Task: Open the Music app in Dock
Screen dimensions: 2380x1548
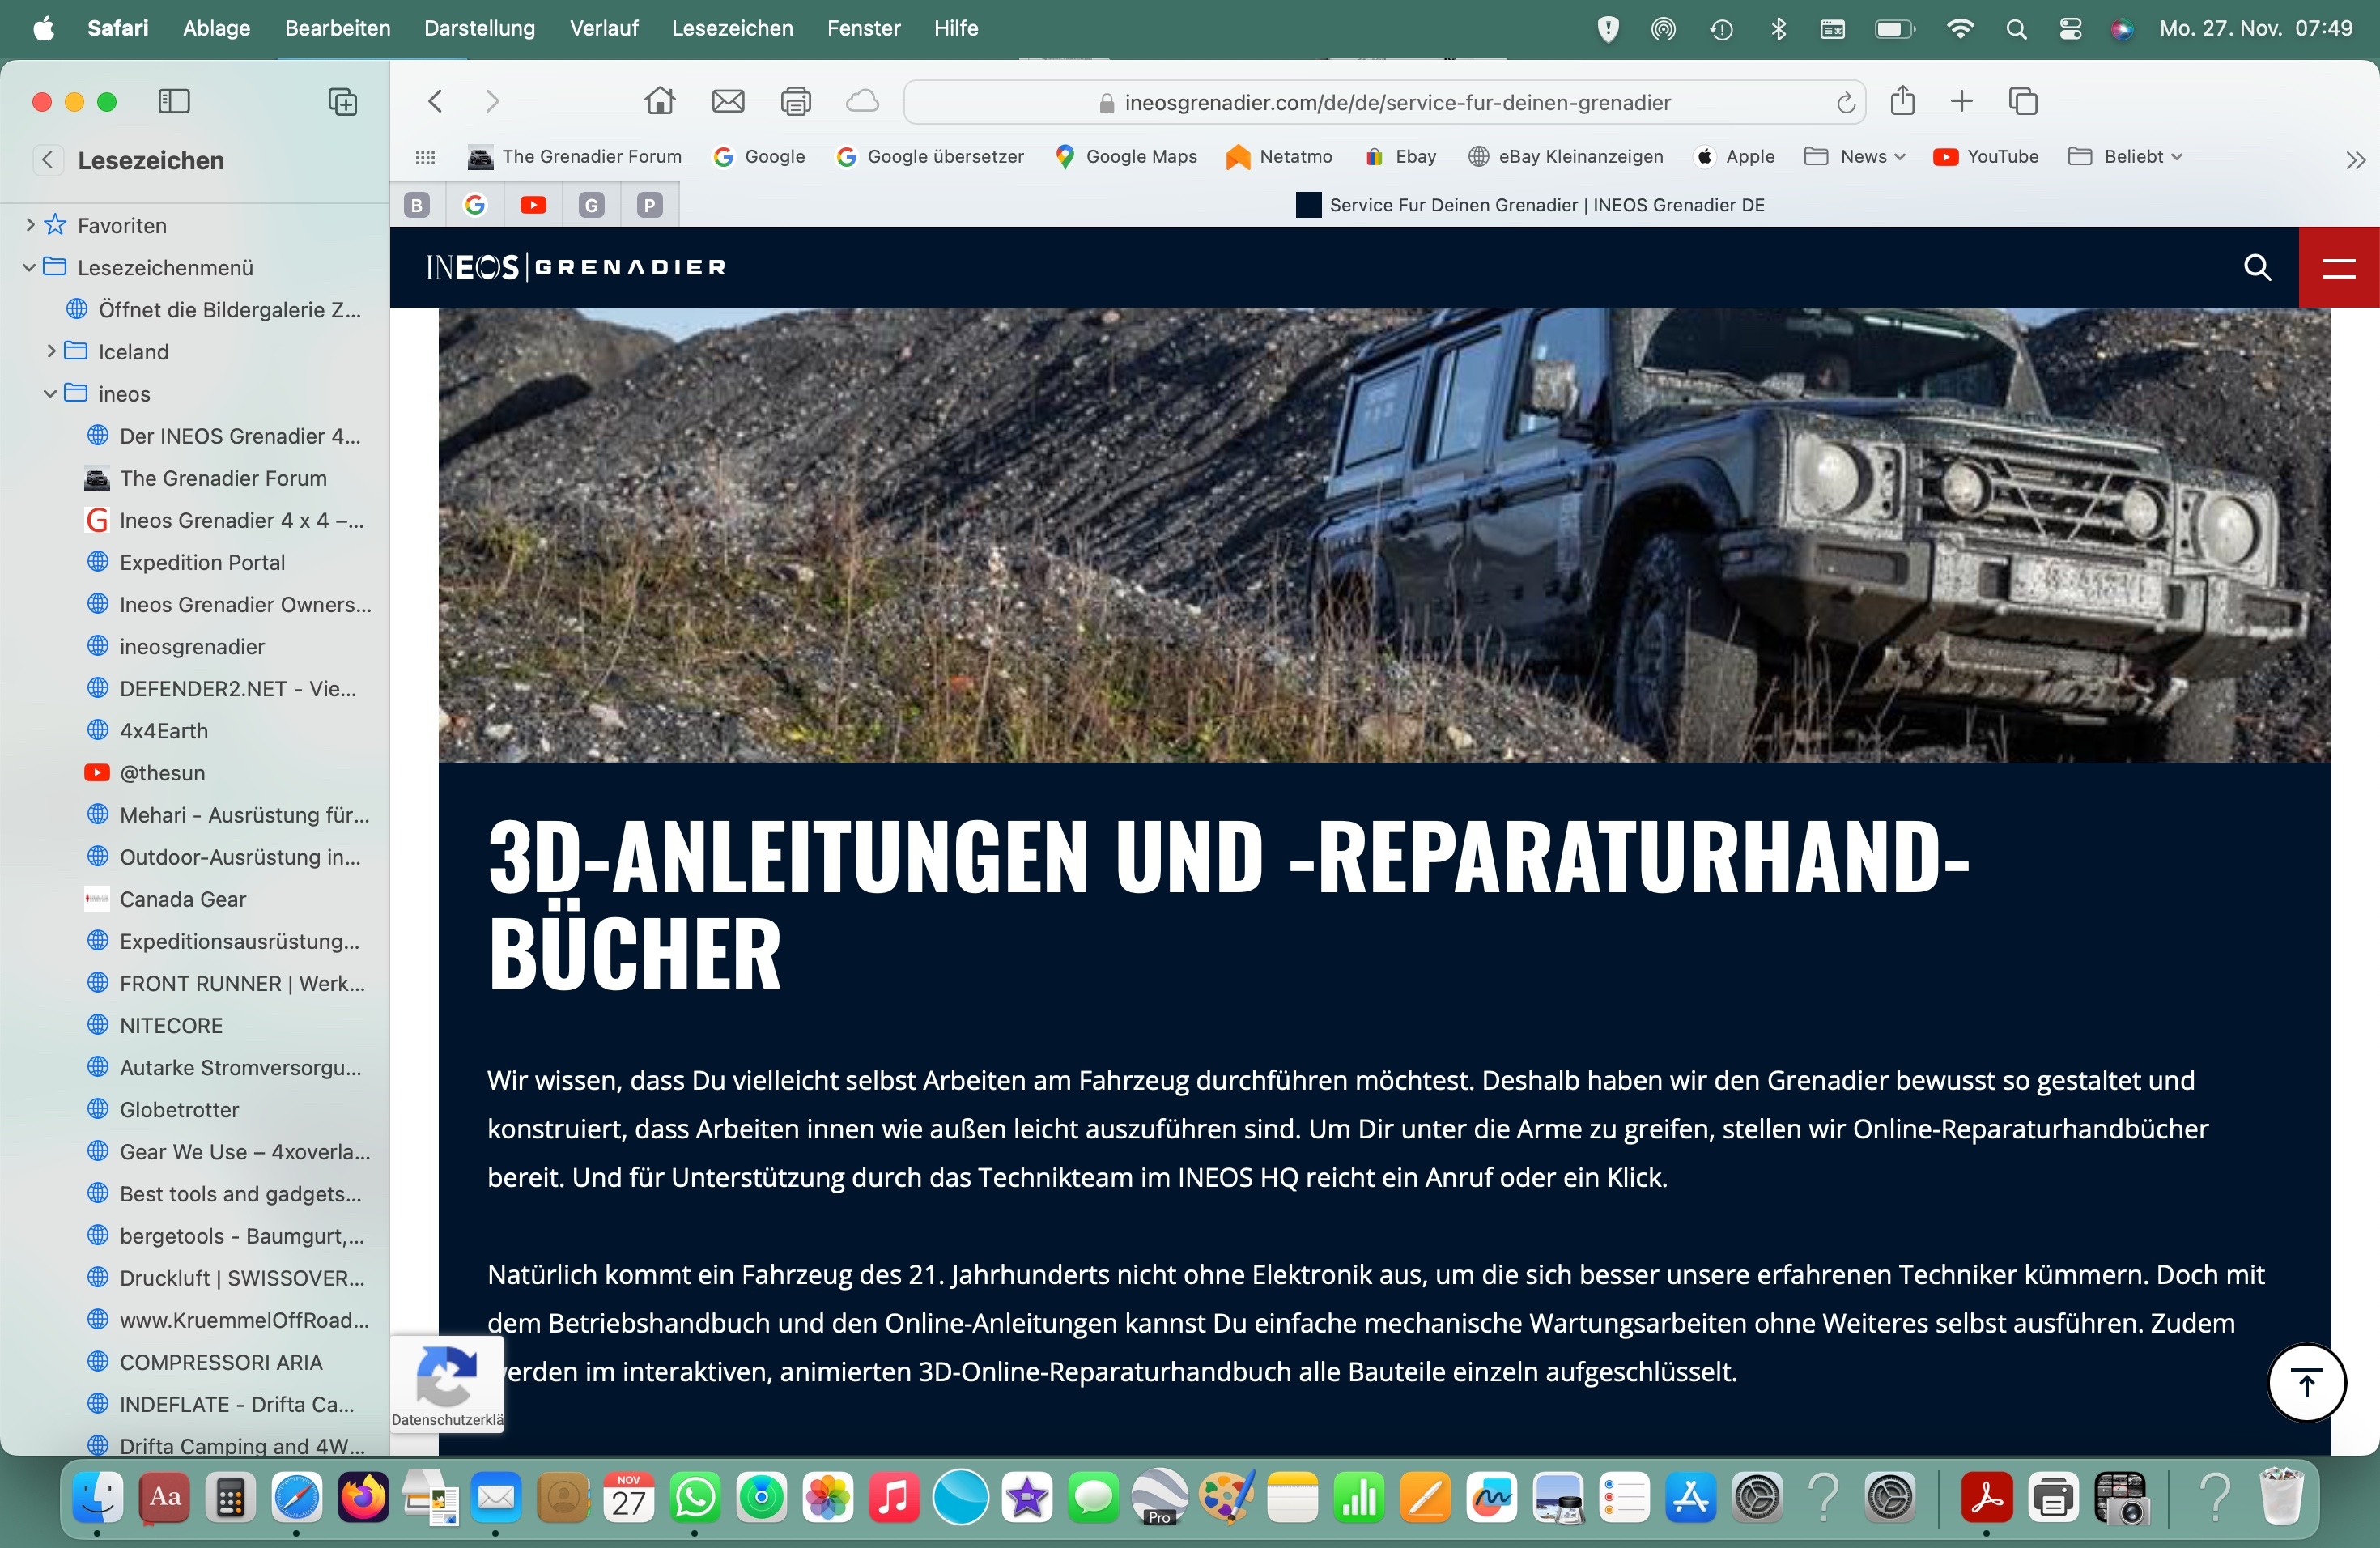Action: tap(894, 1497)
